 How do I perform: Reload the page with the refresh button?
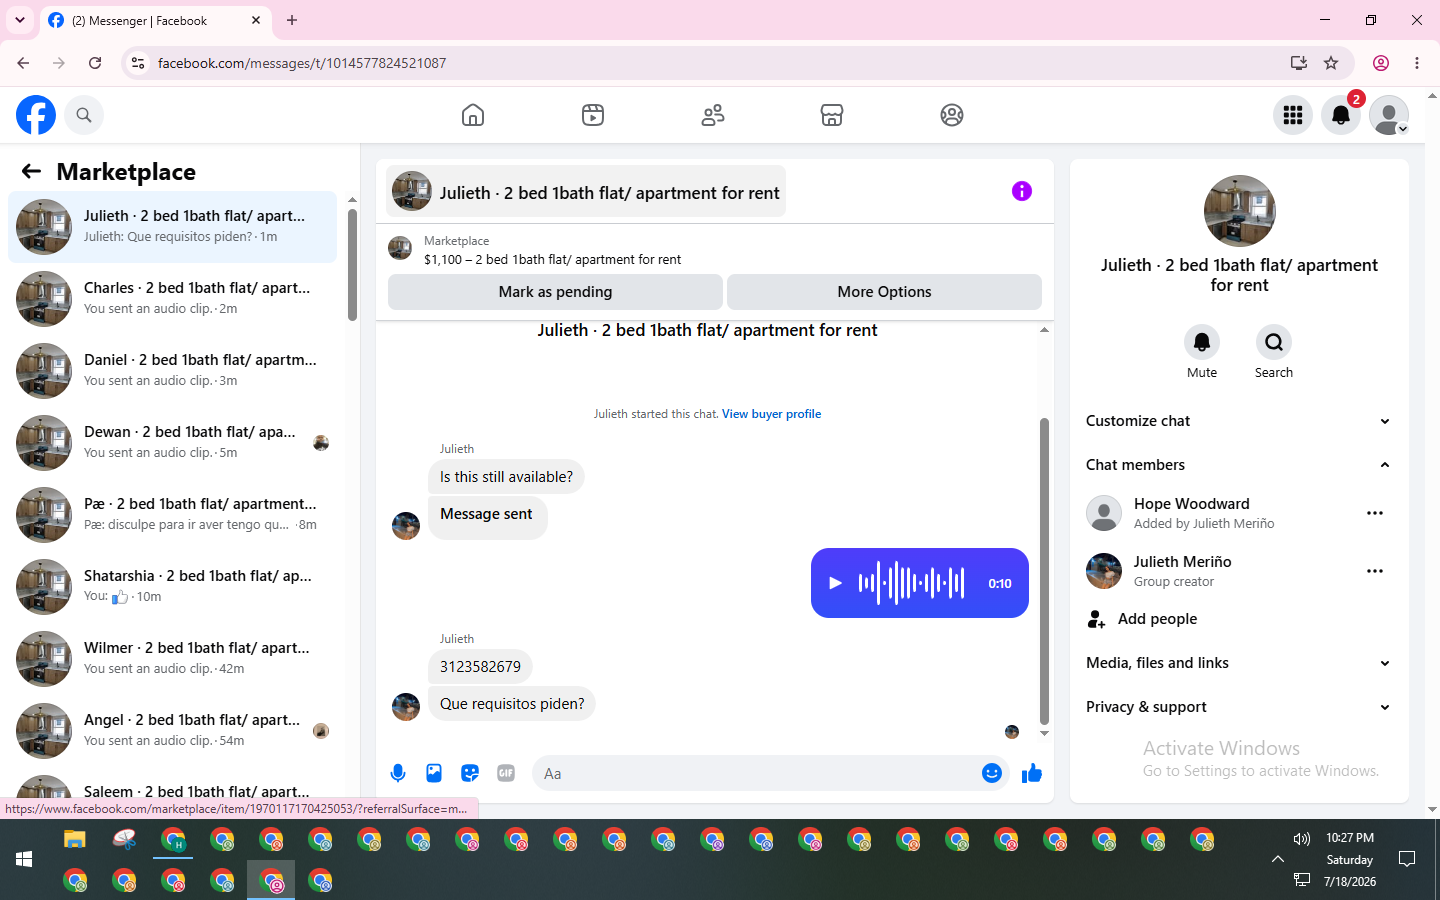[x=95, y=63]
